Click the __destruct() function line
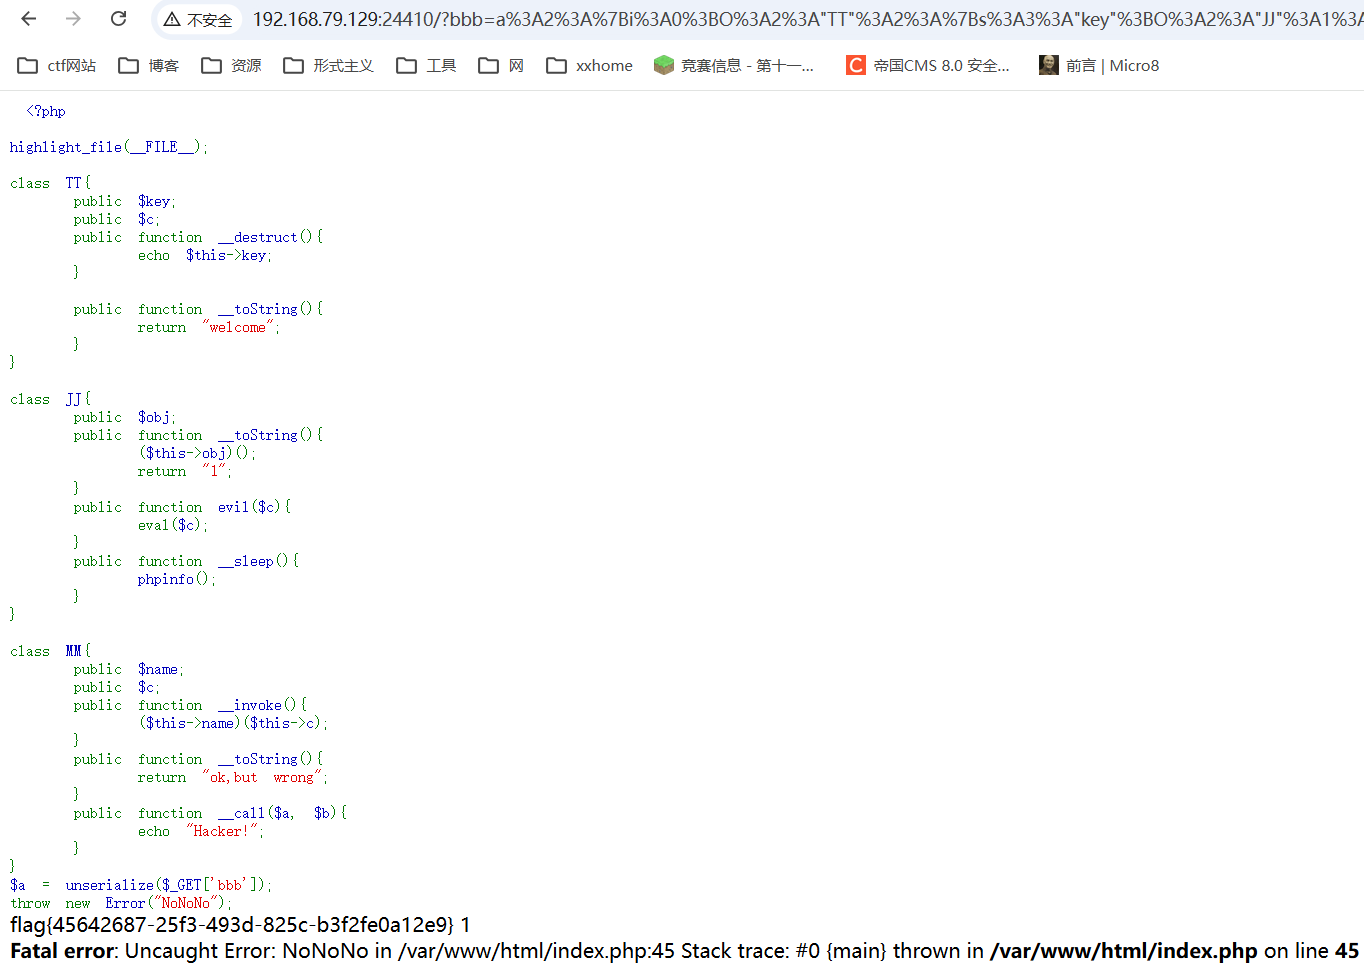The image size is (1364, 971). coord(198,237)
